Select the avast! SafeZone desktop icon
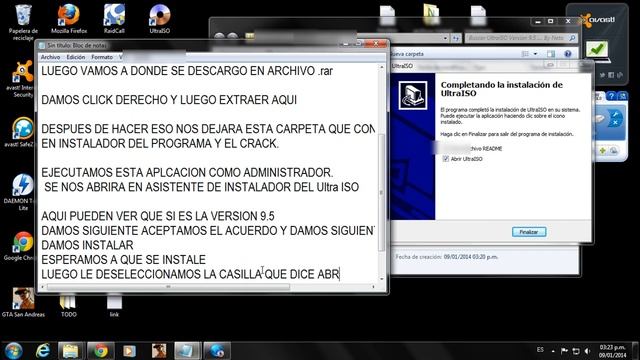Viewport: 640px width, 360px height. 22,132
